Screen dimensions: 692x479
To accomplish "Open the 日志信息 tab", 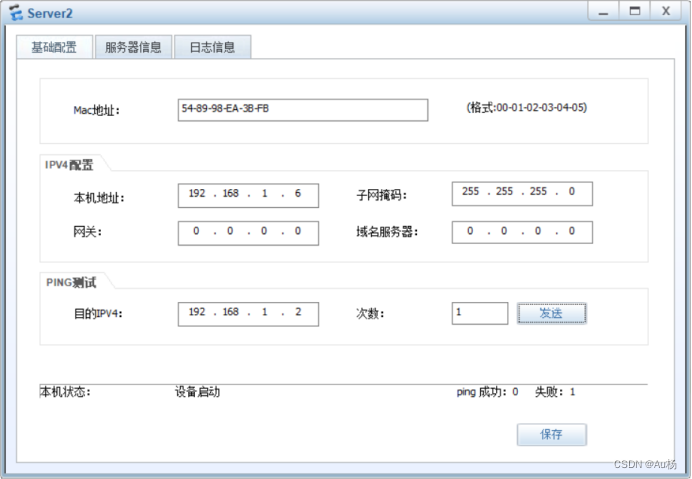I will pos(213,47).
